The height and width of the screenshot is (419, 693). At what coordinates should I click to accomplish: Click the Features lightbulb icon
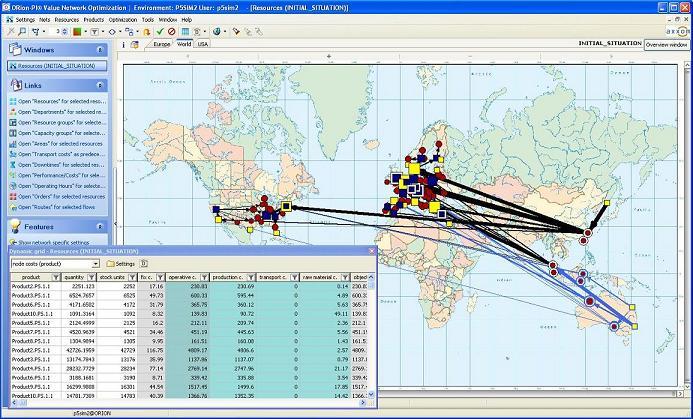click(x=15, y=226)
